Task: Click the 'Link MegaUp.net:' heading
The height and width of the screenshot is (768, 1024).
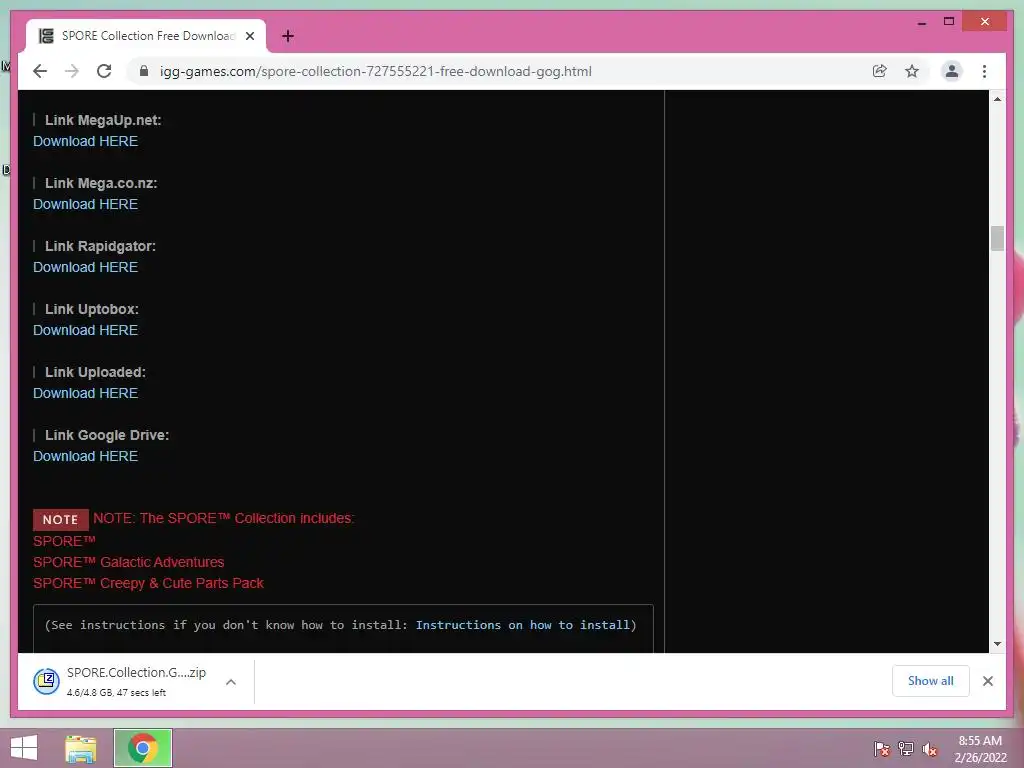Action: [103, 120]
